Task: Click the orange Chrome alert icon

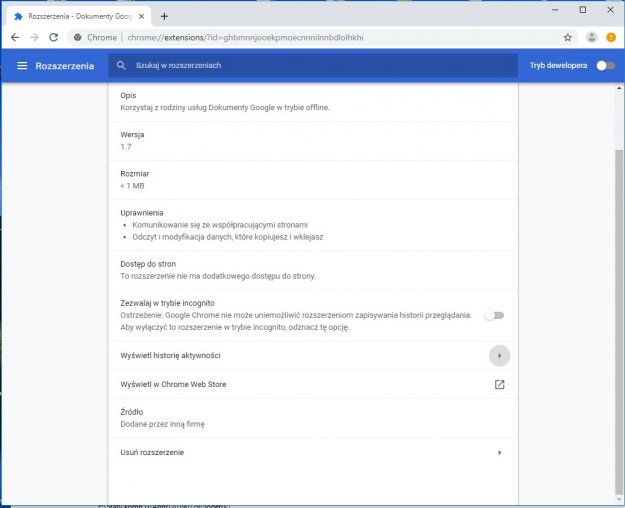Action: 611,37
